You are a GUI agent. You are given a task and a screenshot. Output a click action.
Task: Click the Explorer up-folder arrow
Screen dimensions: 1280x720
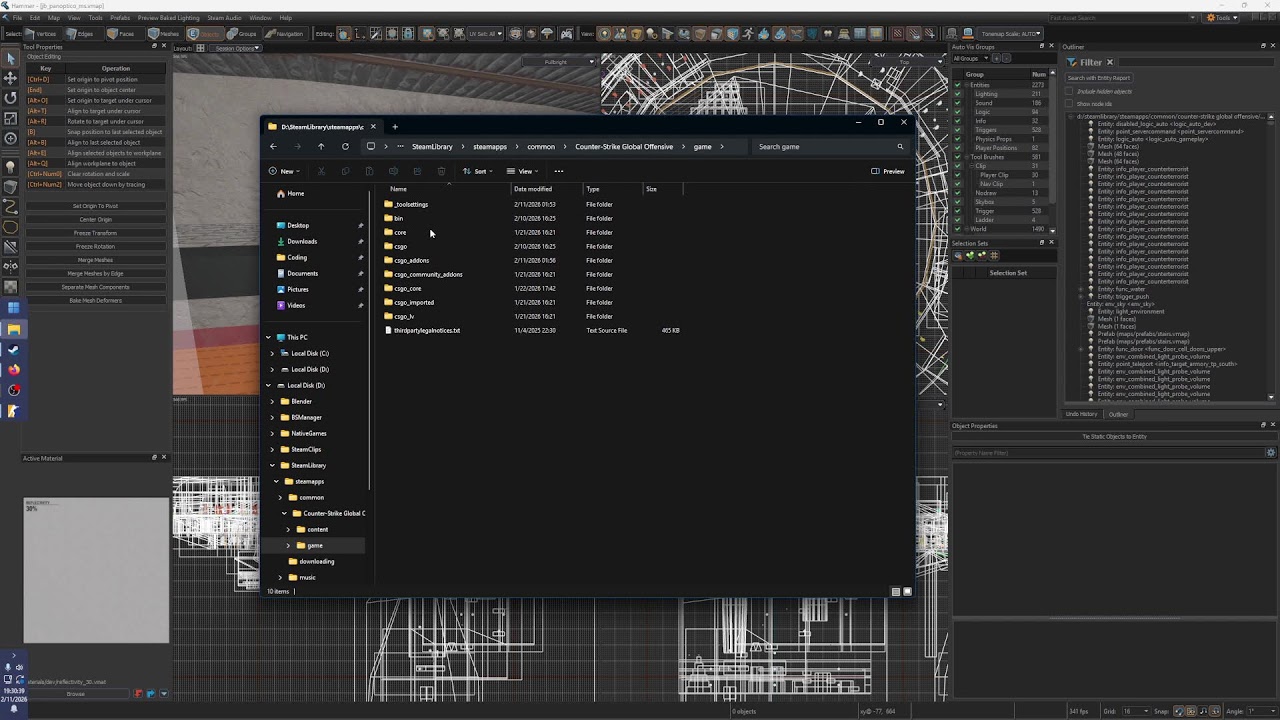321,146
